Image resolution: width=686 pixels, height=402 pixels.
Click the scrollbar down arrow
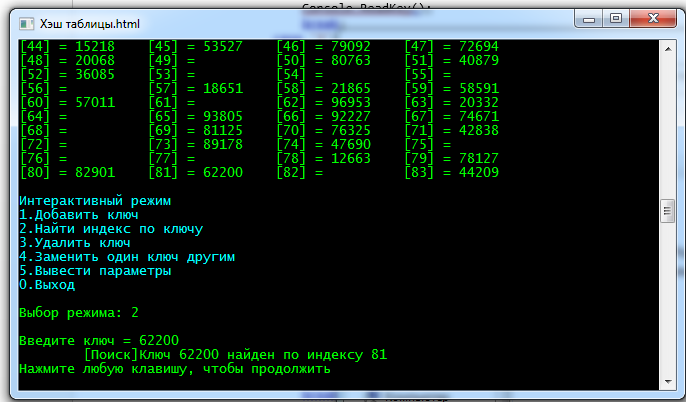[x=668, y=381]
